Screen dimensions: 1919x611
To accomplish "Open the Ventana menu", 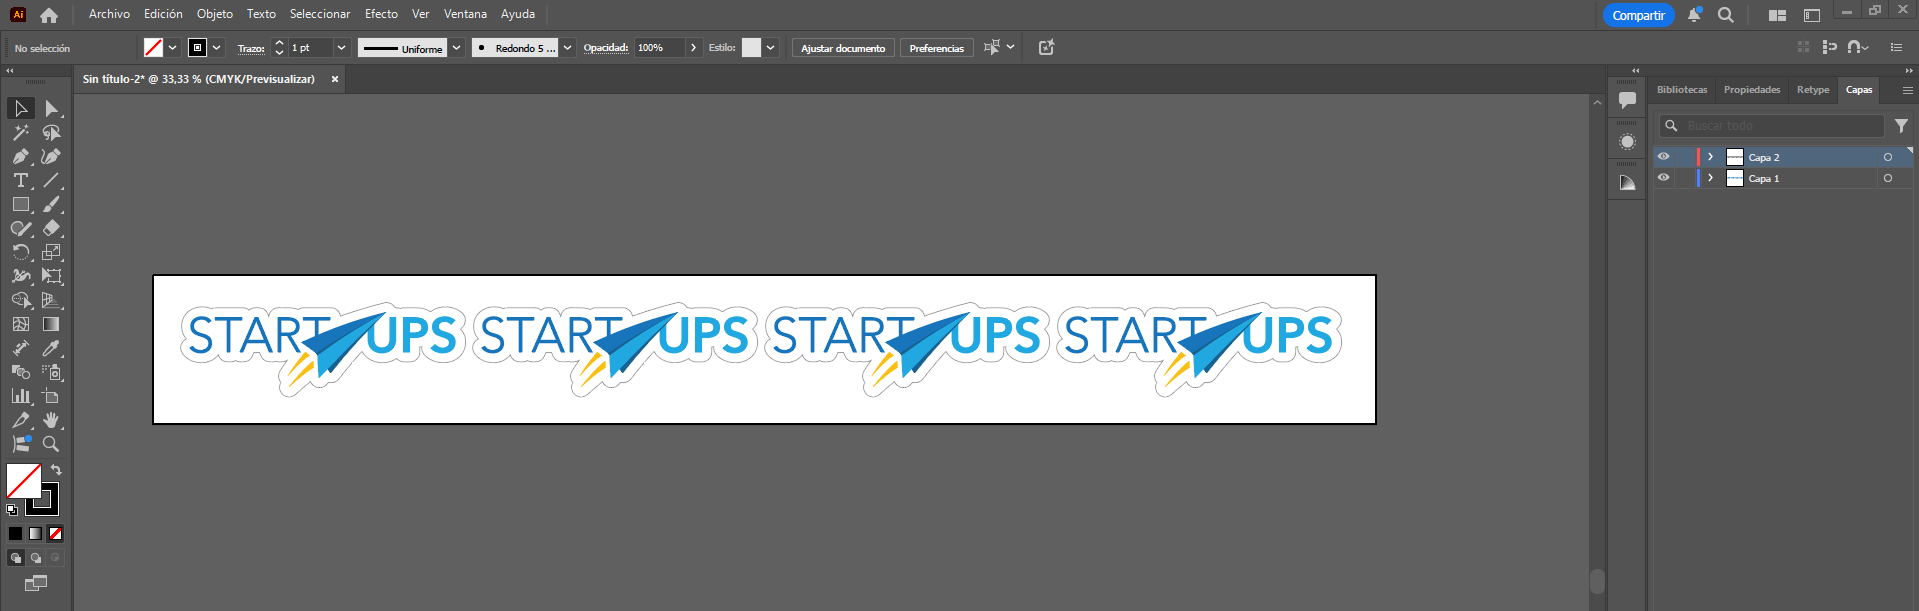I will click(465, 14).
